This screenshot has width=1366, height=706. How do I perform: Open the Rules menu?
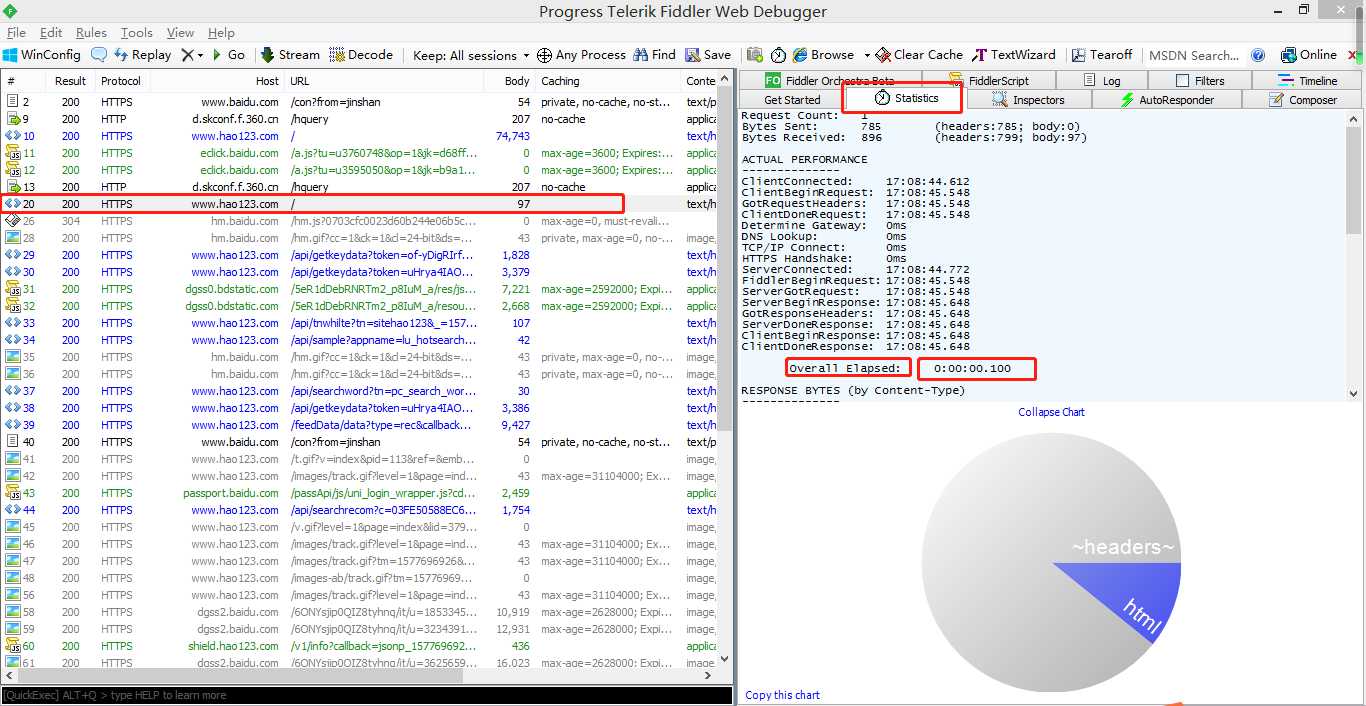click(x=91, y=33)
